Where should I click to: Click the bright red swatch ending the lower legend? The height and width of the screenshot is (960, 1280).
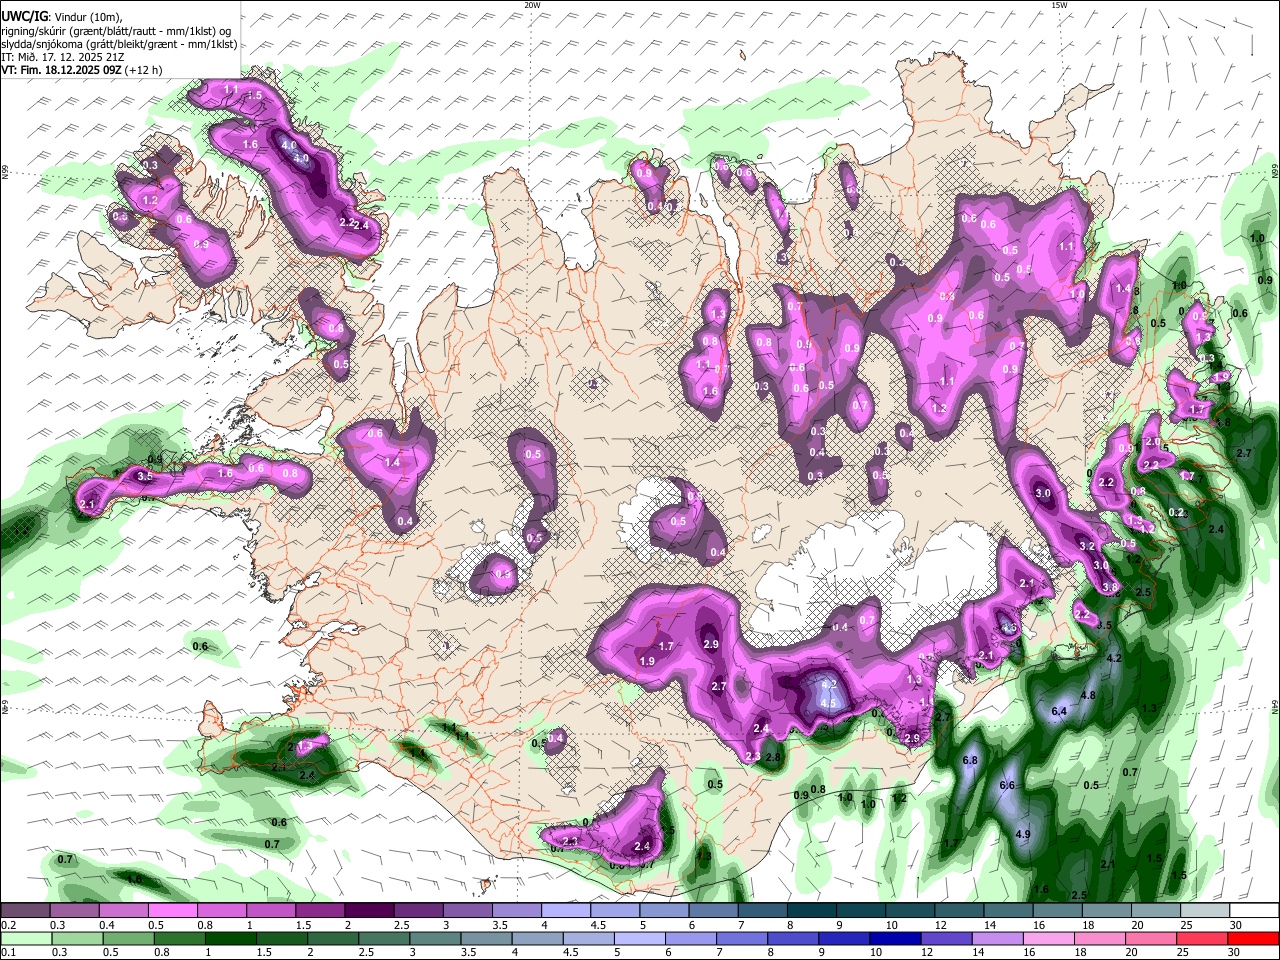(x=1254, y=938)
